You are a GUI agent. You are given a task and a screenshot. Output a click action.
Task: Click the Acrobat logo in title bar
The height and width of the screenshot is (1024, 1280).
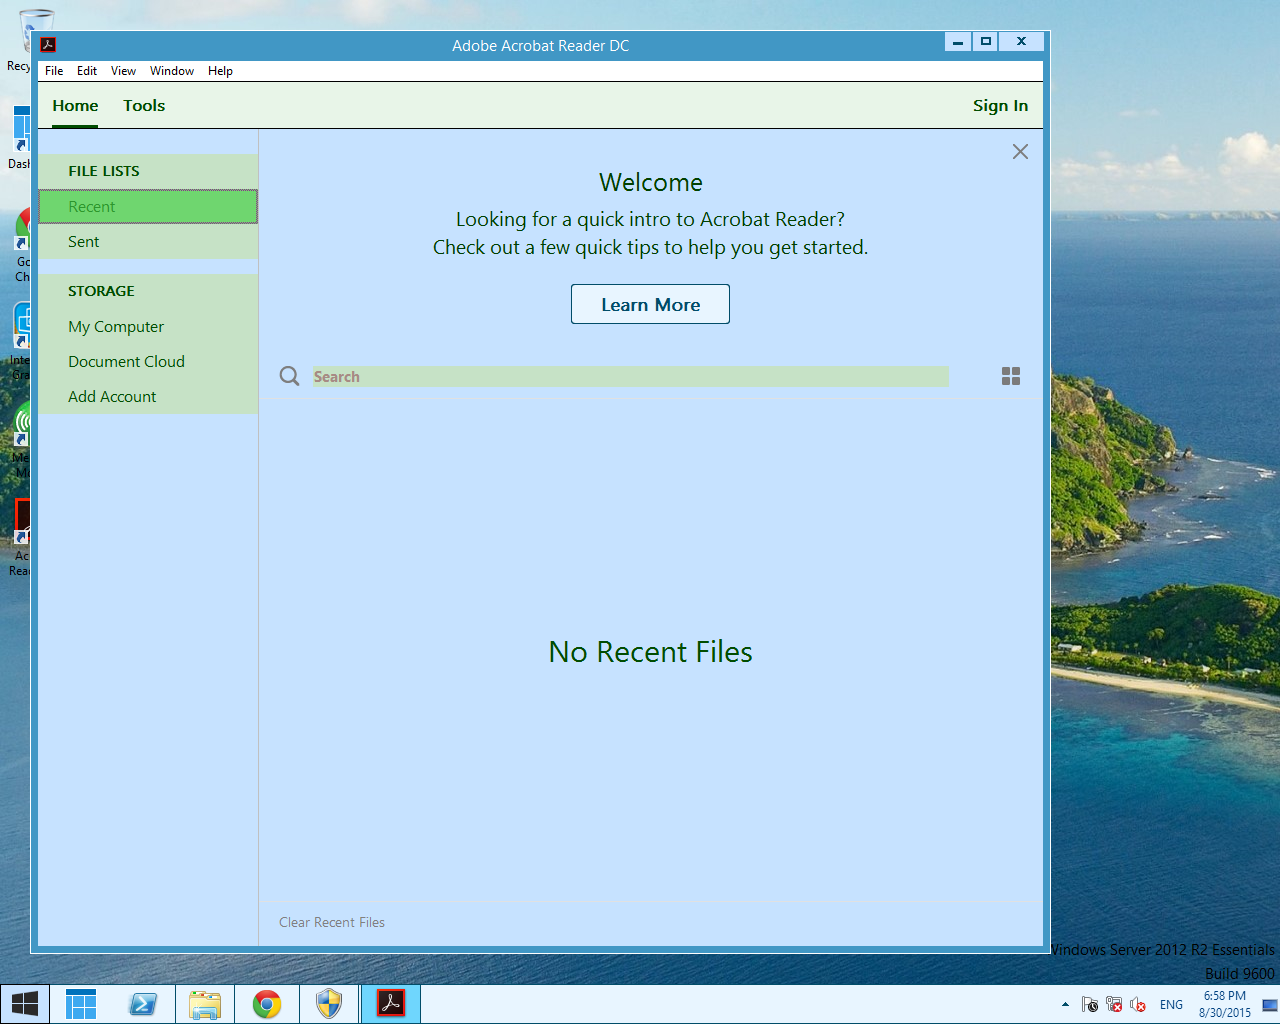[47, 45]
